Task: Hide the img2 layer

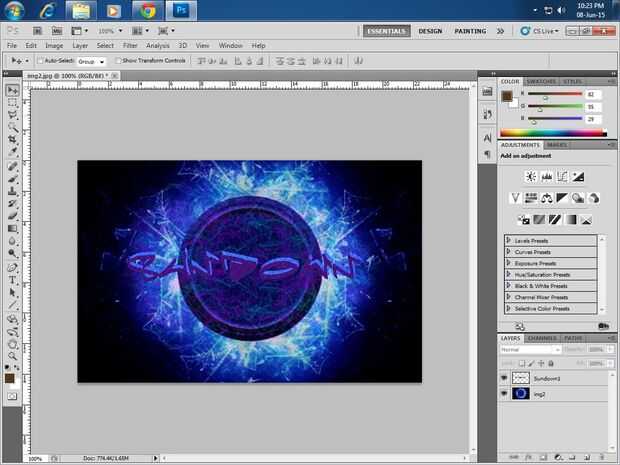Action: tap(504, 394)
